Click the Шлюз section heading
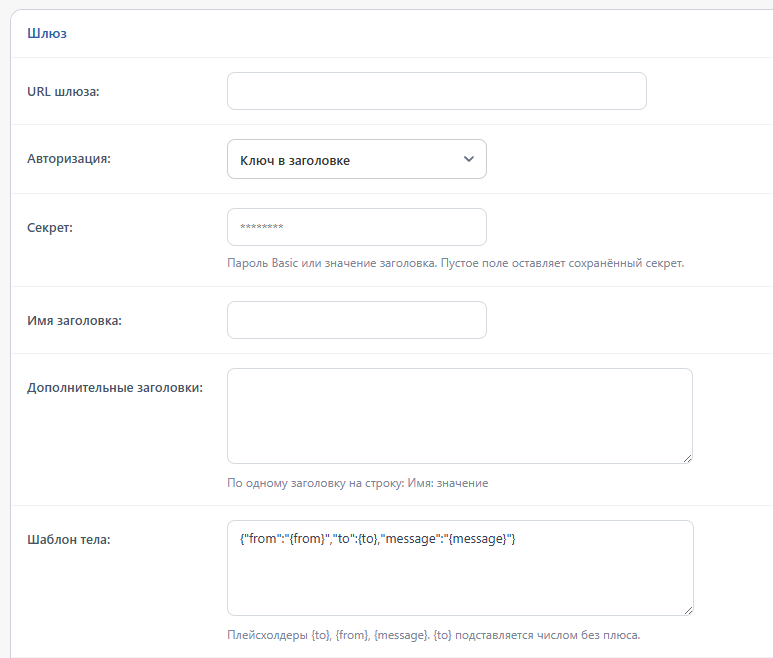The width and height of the screenshot is (773, 658). [x=47, y=34]
